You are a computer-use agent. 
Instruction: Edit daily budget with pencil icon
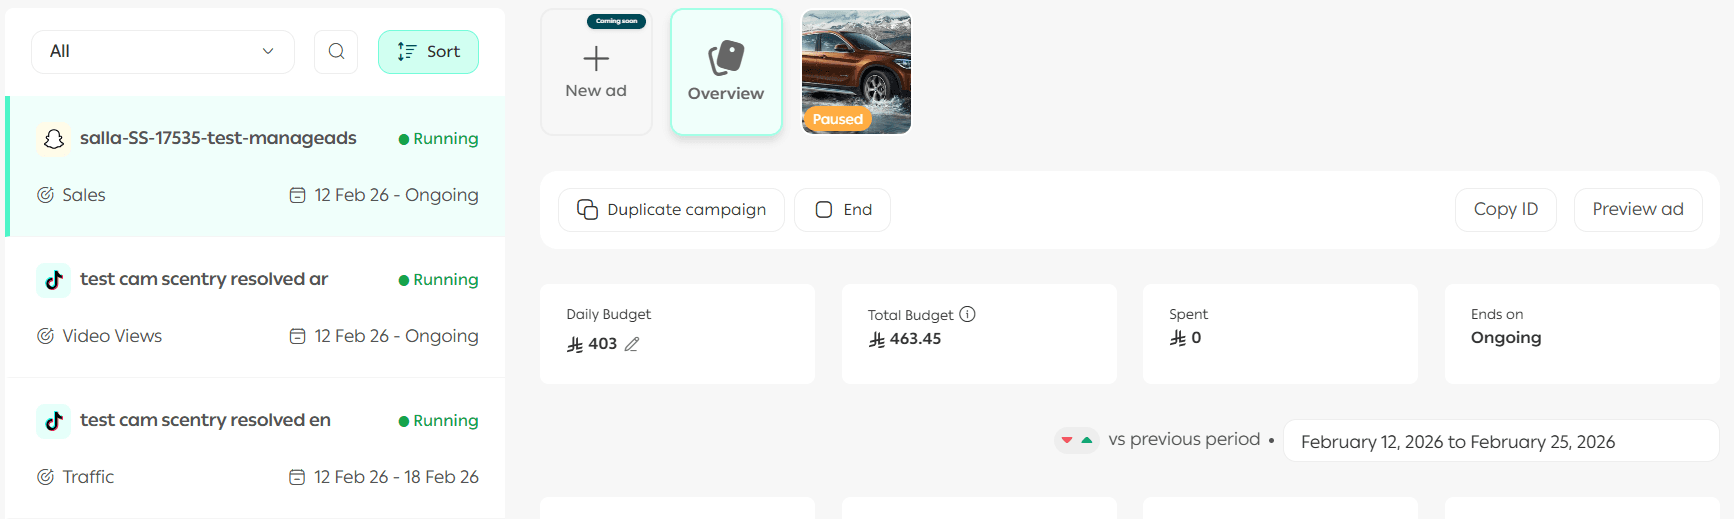(x=632, y=344)
